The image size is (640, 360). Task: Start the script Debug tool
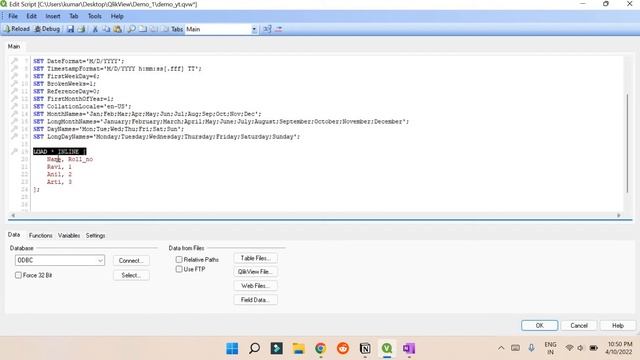pyautogui.click(x=48, y=29)
